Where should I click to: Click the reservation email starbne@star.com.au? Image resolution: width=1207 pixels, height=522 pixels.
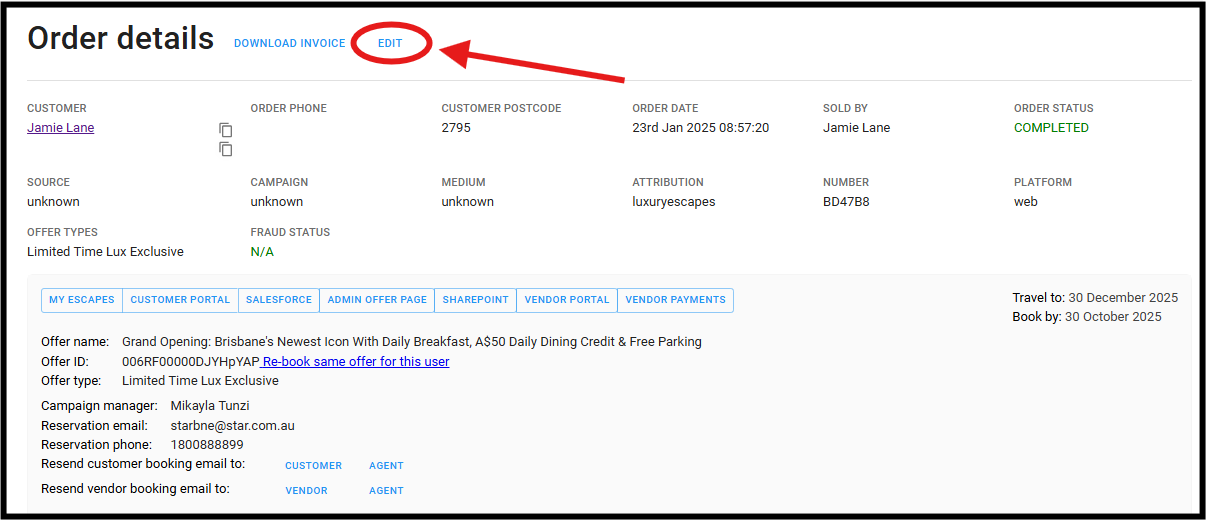(x=232, y=426)
